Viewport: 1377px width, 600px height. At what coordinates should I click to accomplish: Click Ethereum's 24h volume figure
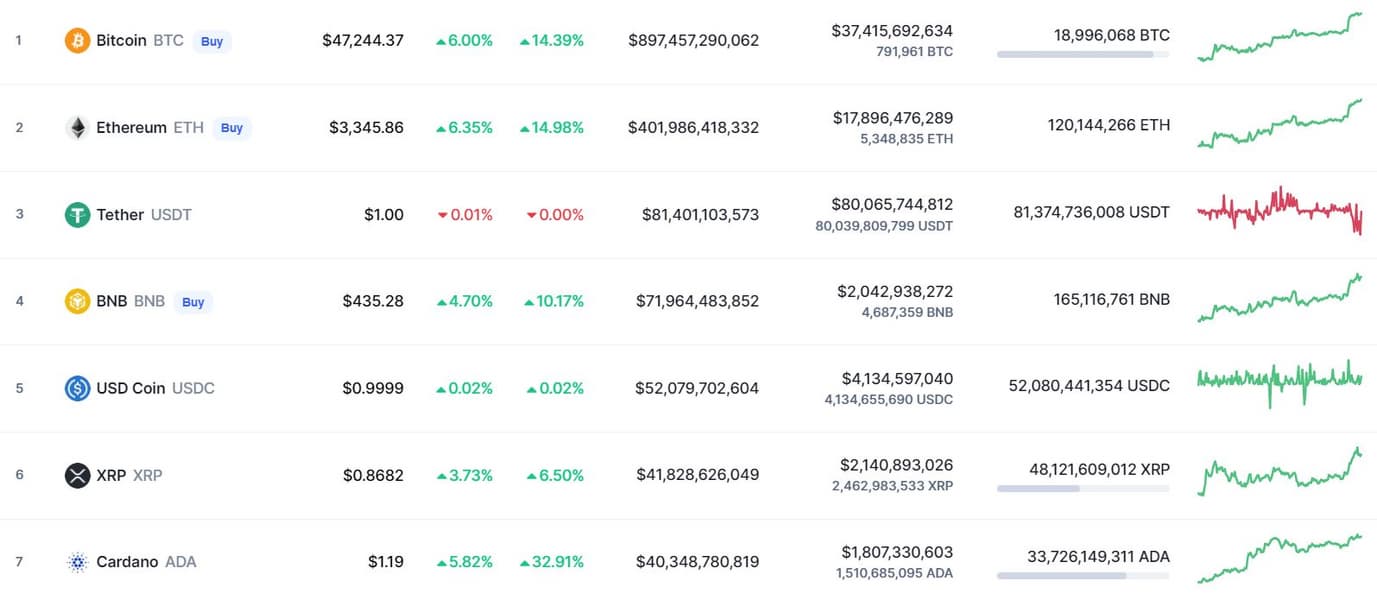[892, 118]
